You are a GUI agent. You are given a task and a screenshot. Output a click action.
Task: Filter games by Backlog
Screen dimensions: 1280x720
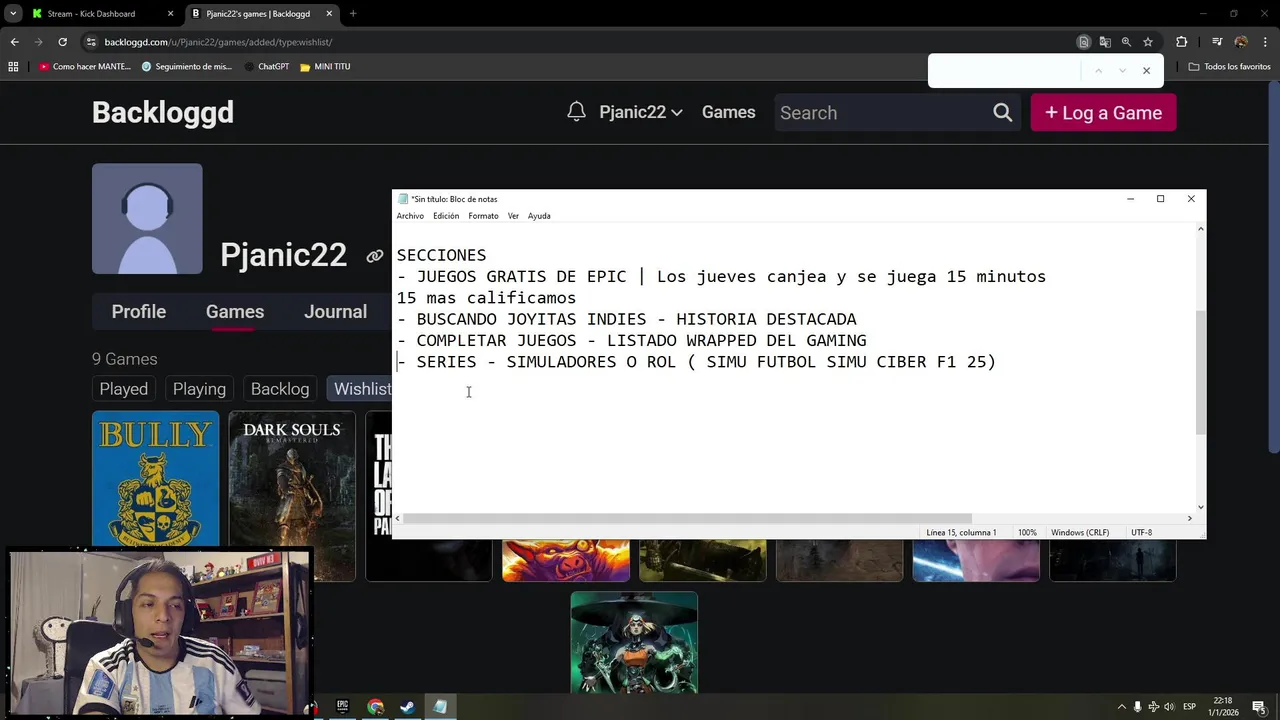pyautogui.click(x=280, y=389)
